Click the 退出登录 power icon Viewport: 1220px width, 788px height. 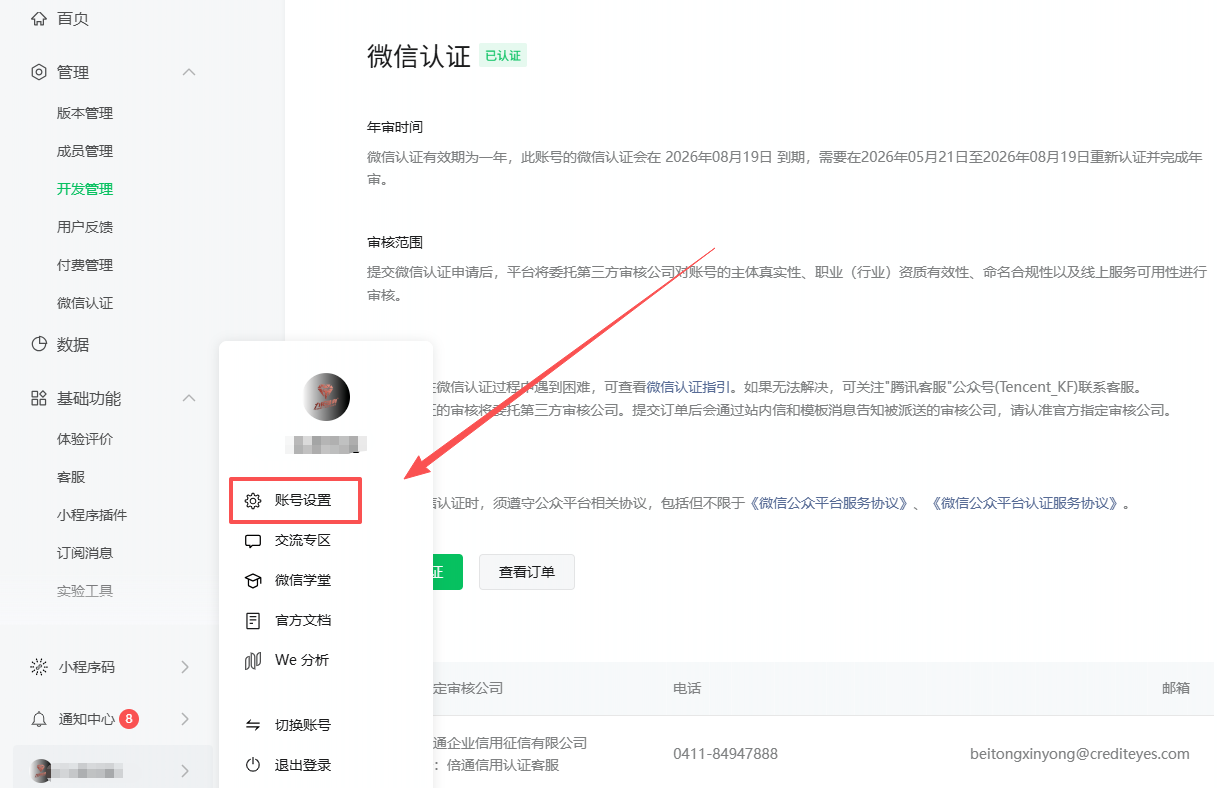pos(253,765)
